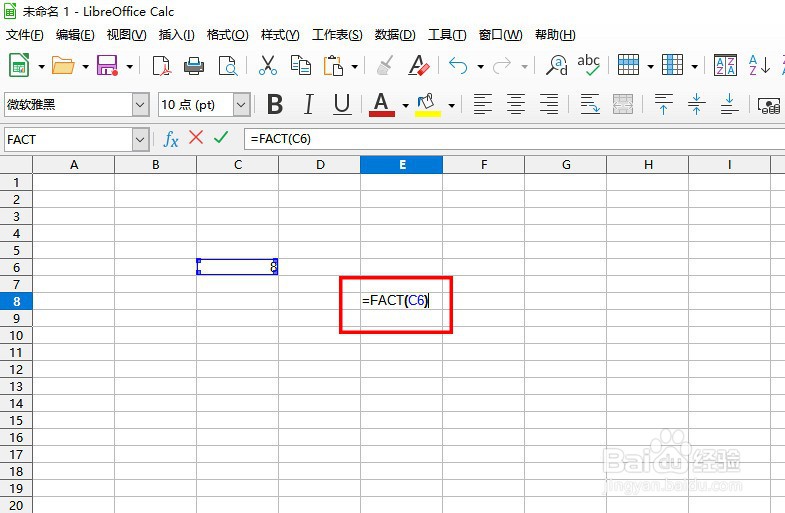Click the Cut scissors icon
785x513 pixels.
tap(268, 65)
